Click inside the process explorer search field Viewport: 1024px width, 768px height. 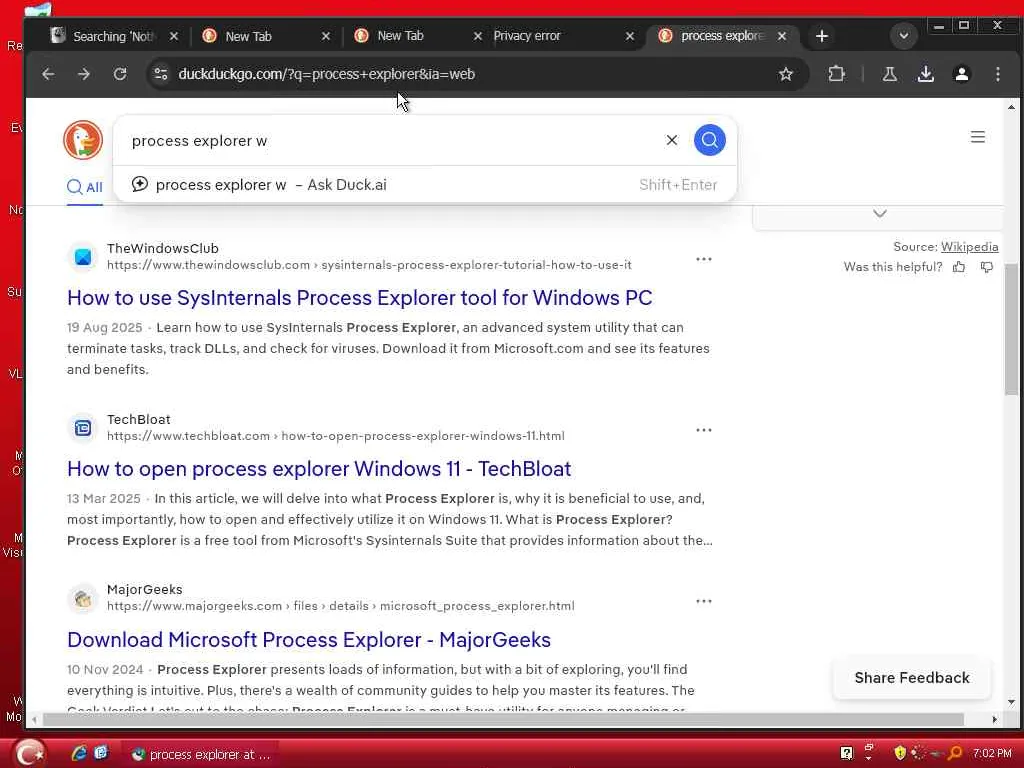(392, 140)
